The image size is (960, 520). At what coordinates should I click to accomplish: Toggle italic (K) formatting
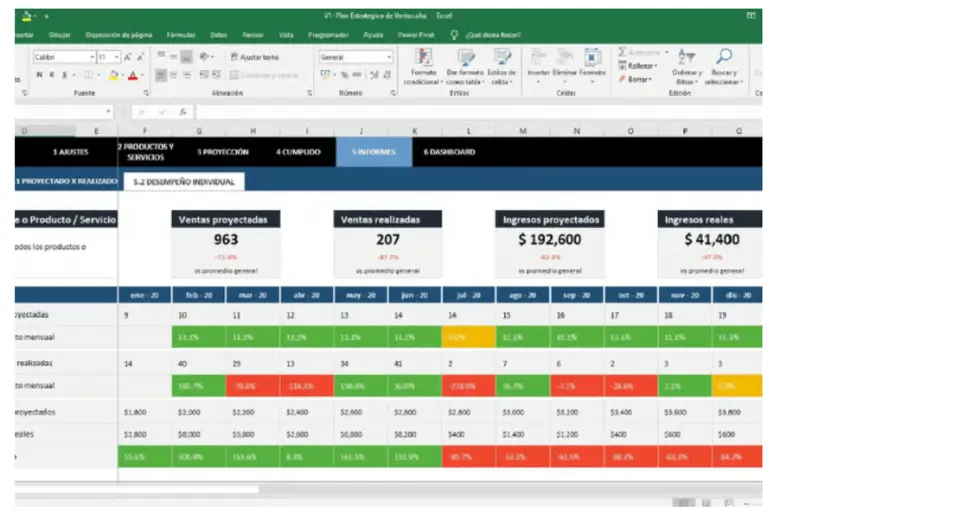[52, 75]
